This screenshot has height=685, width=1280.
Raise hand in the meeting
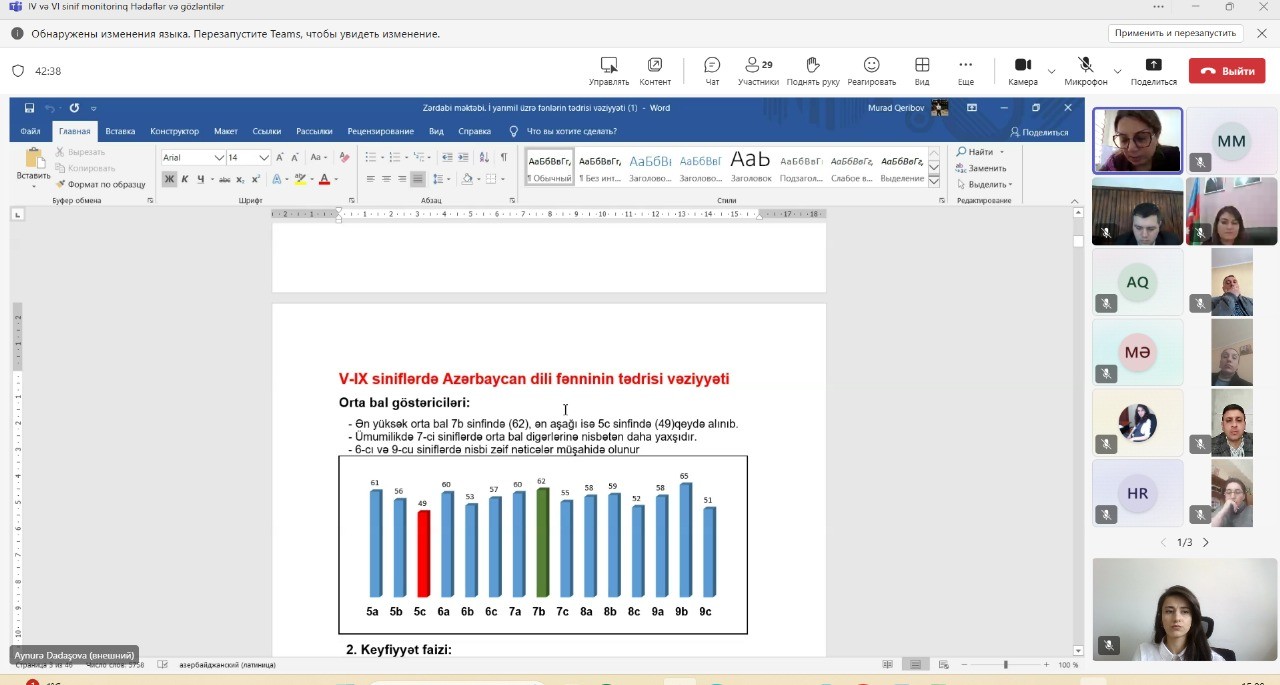click(x=813, y=66)
